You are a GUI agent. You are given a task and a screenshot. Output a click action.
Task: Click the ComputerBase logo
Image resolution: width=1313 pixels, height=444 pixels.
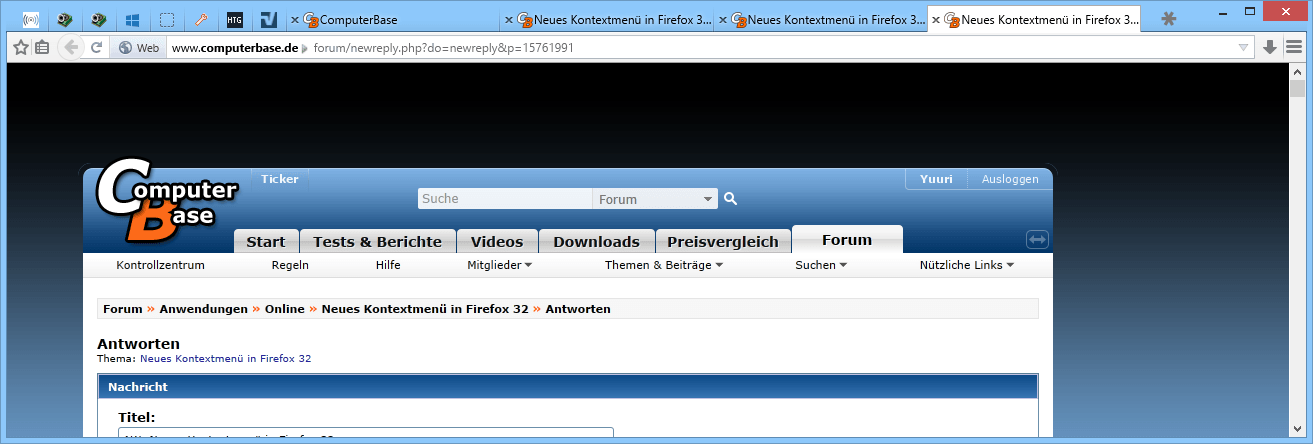[166, 201]
